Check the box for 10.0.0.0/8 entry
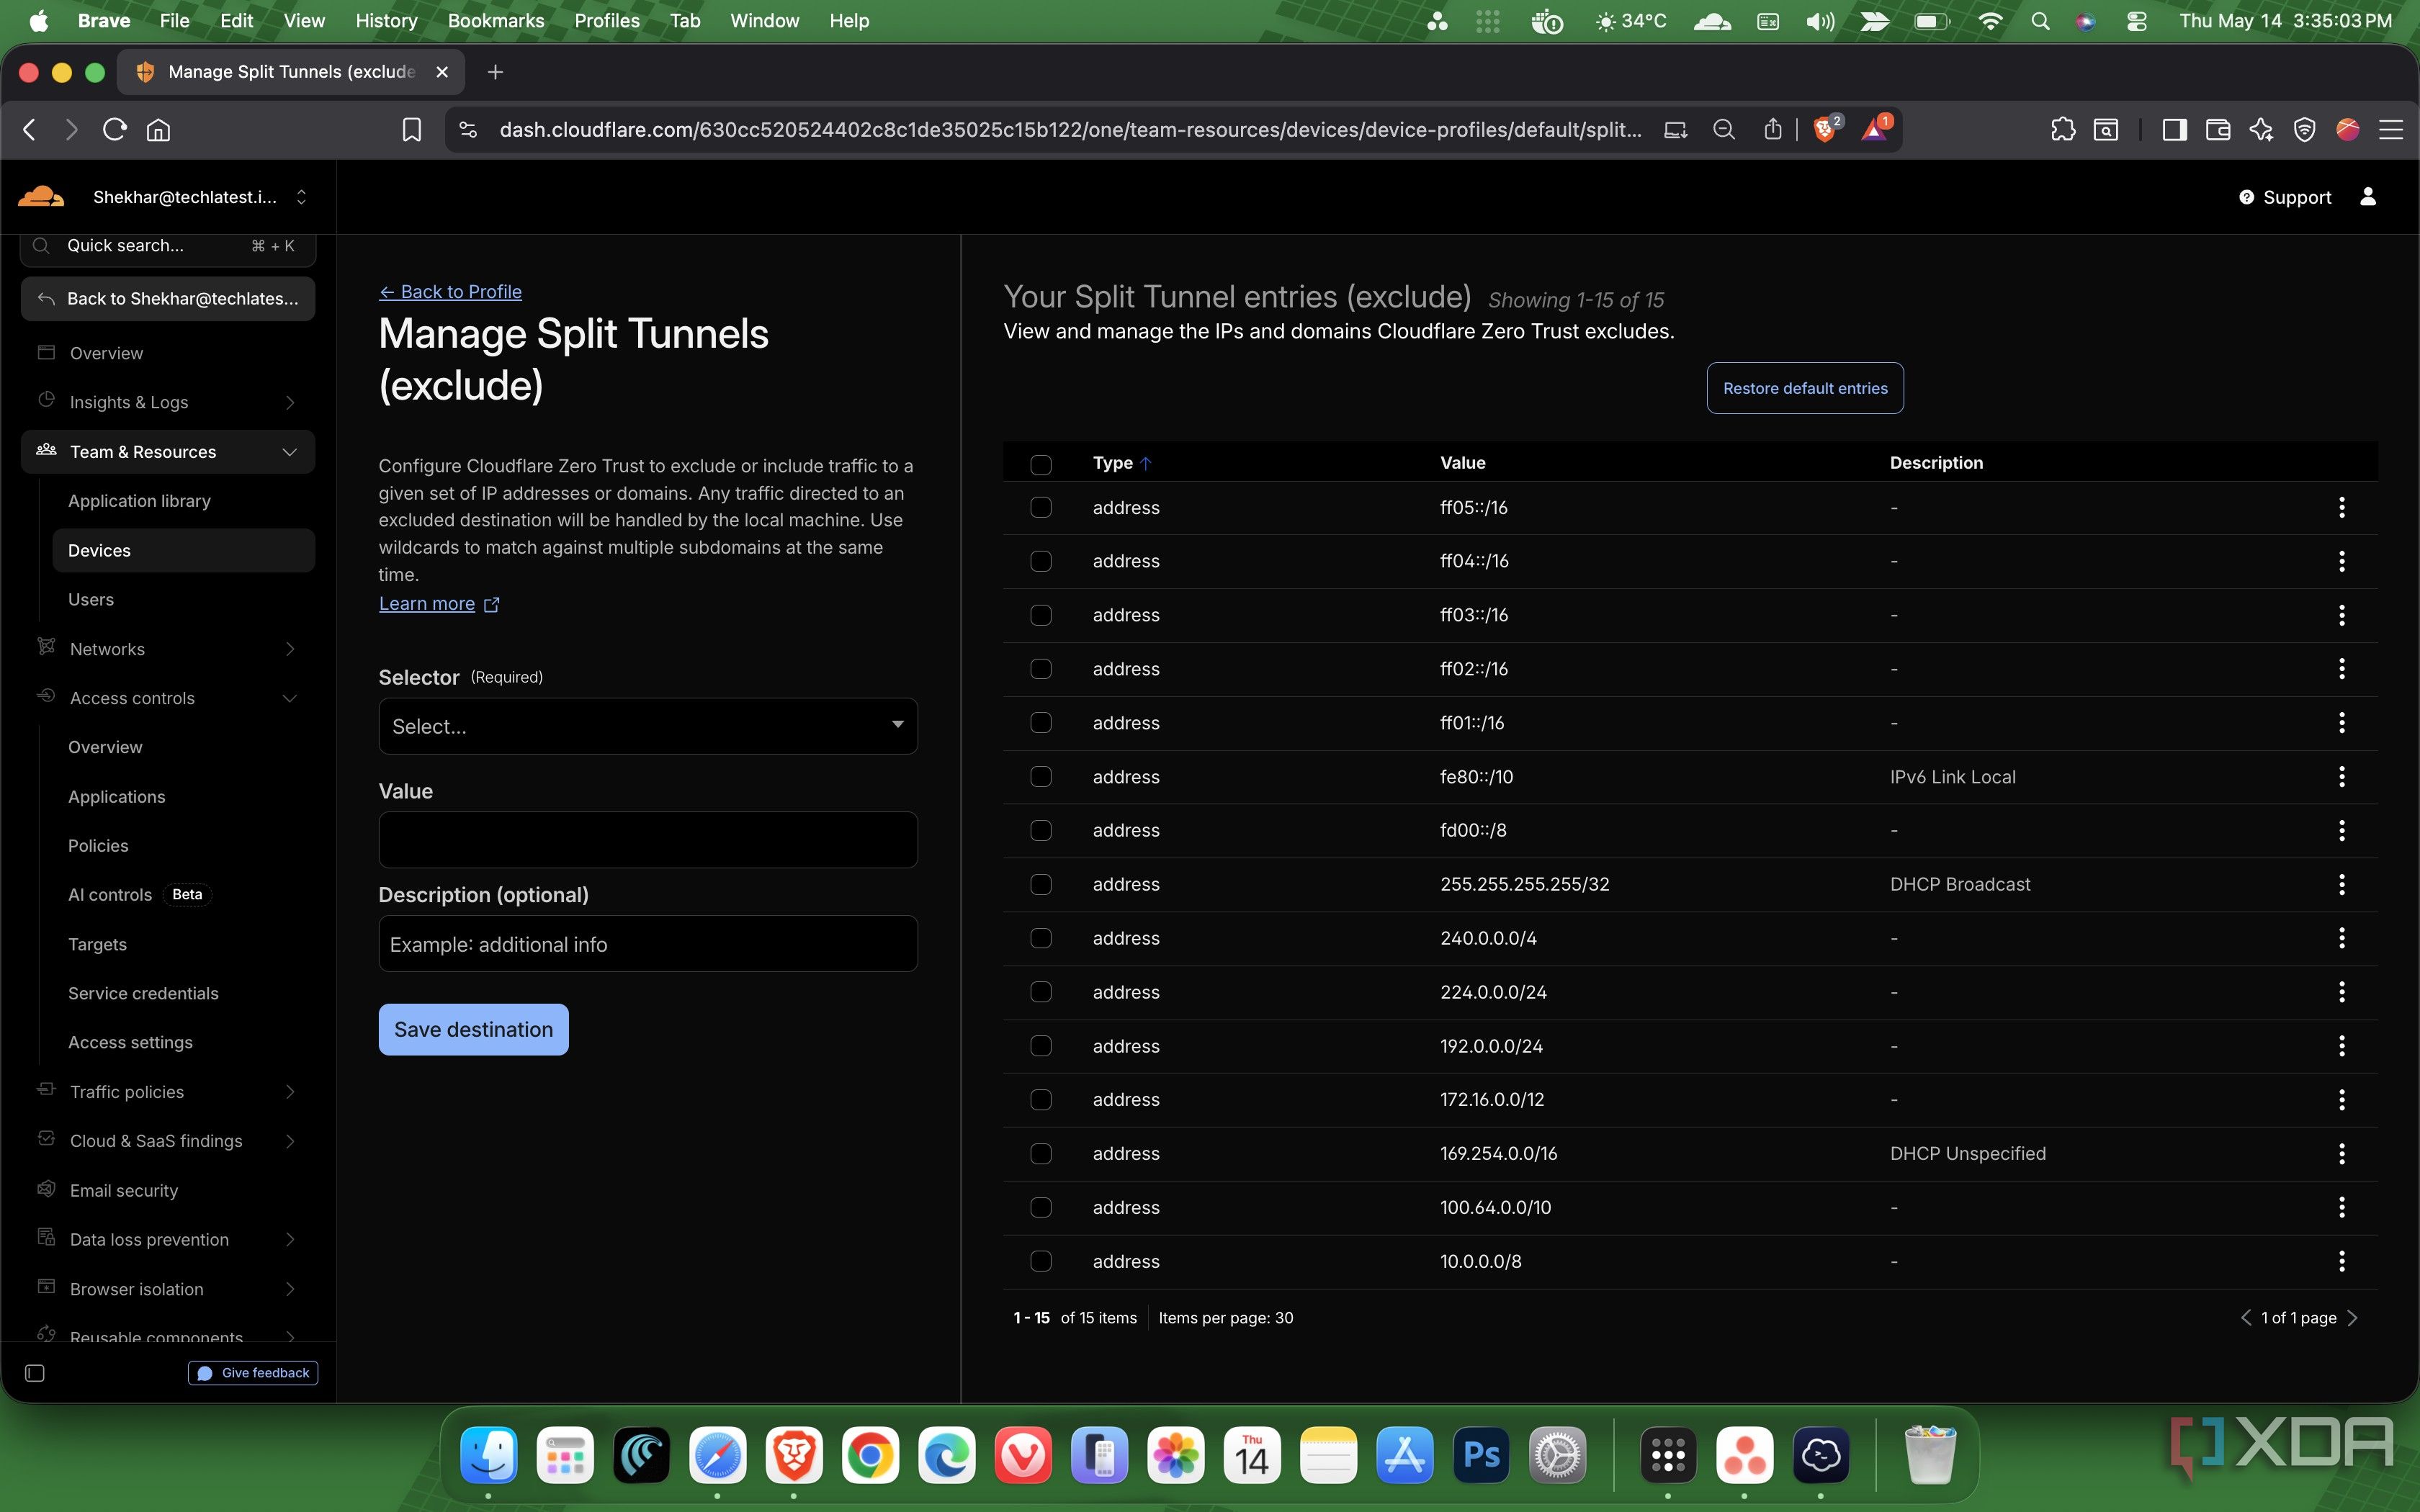The height and width of the screenshot is (1512, 2420). click(x=1041, y=1262)
